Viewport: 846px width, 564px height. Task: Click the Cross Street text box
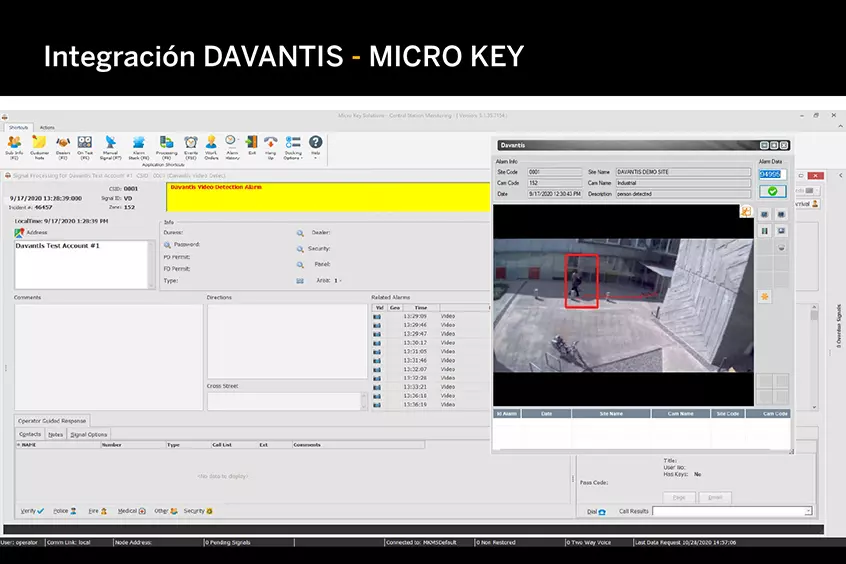(x=287, y=401)
